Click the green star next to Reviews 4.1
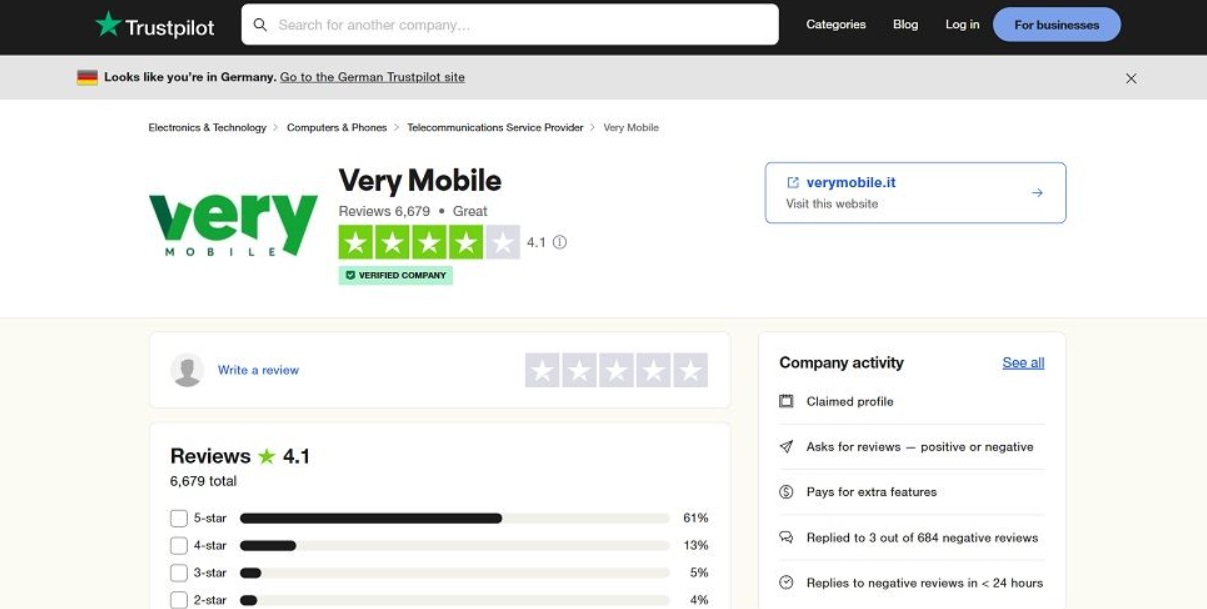 coord(266,456)
